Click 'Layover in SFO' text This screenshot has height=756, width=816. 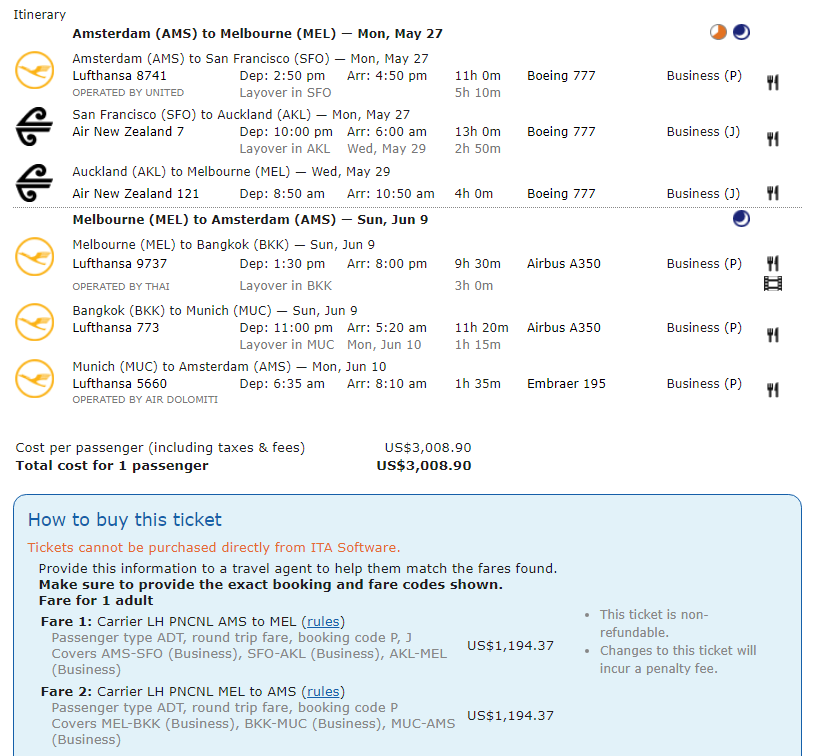[x=285, y=93]
